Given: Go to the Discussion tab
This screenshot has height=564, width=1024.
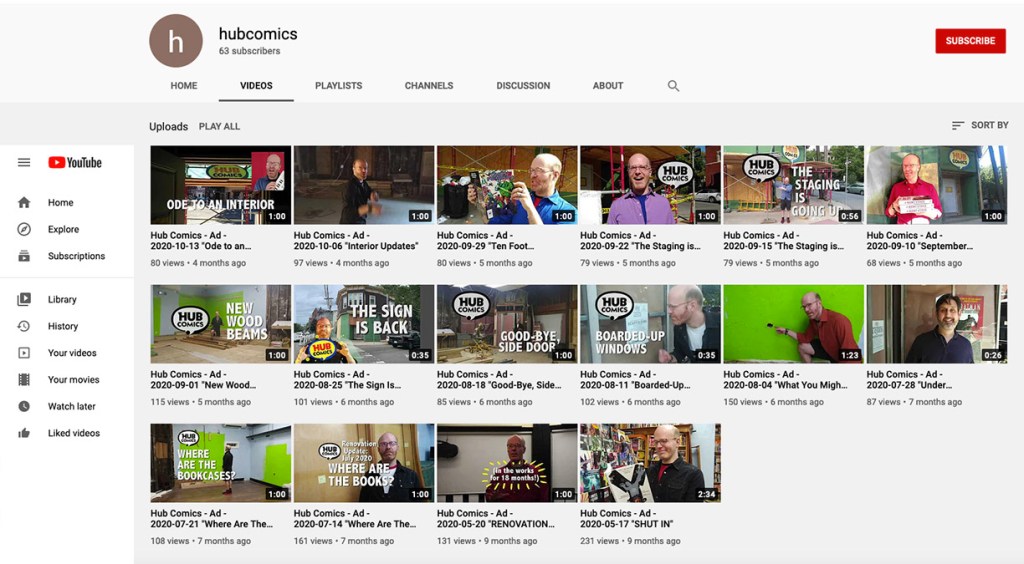Looking at the screenshot, I should (x=523, y=86).
